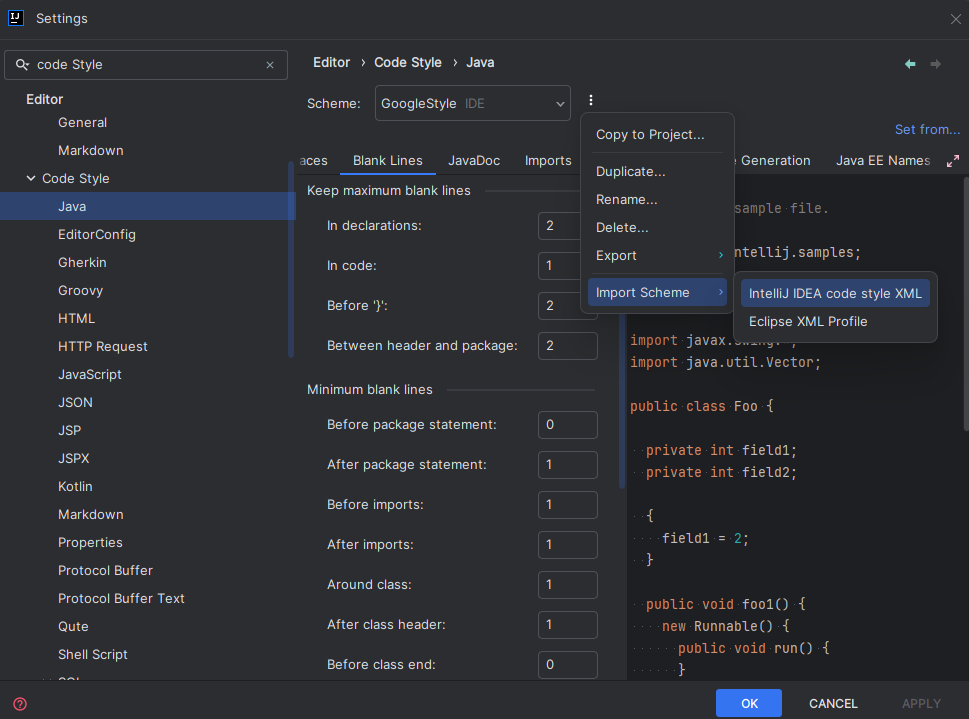Open Kotlin code style settings
Viewport: 969px width, 719px height.
point(75,487)
